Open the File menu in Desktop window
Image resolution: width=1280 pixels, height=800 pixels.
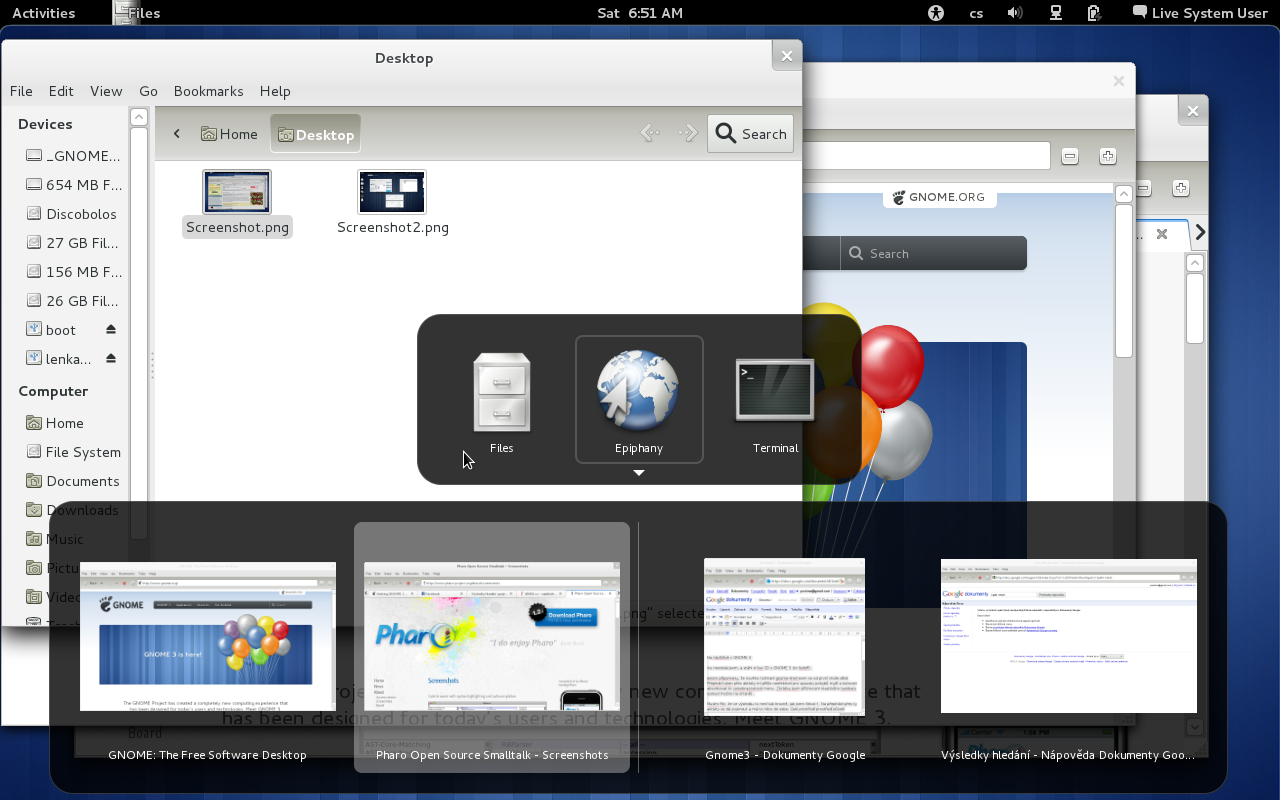(21, 91)
